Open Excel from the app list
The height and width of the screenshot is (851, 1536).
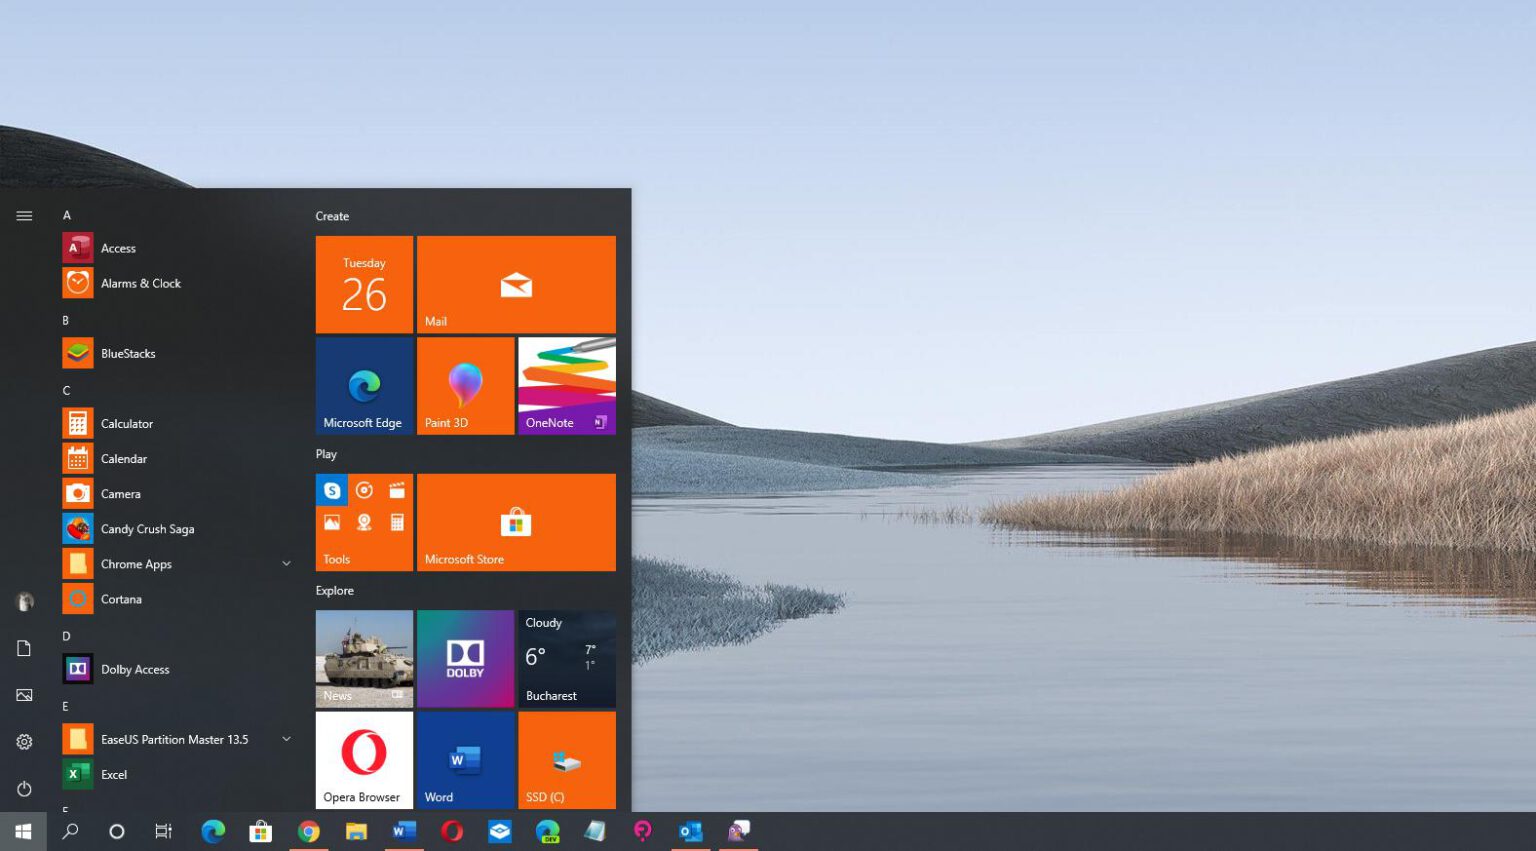click(x=178, y=774)
